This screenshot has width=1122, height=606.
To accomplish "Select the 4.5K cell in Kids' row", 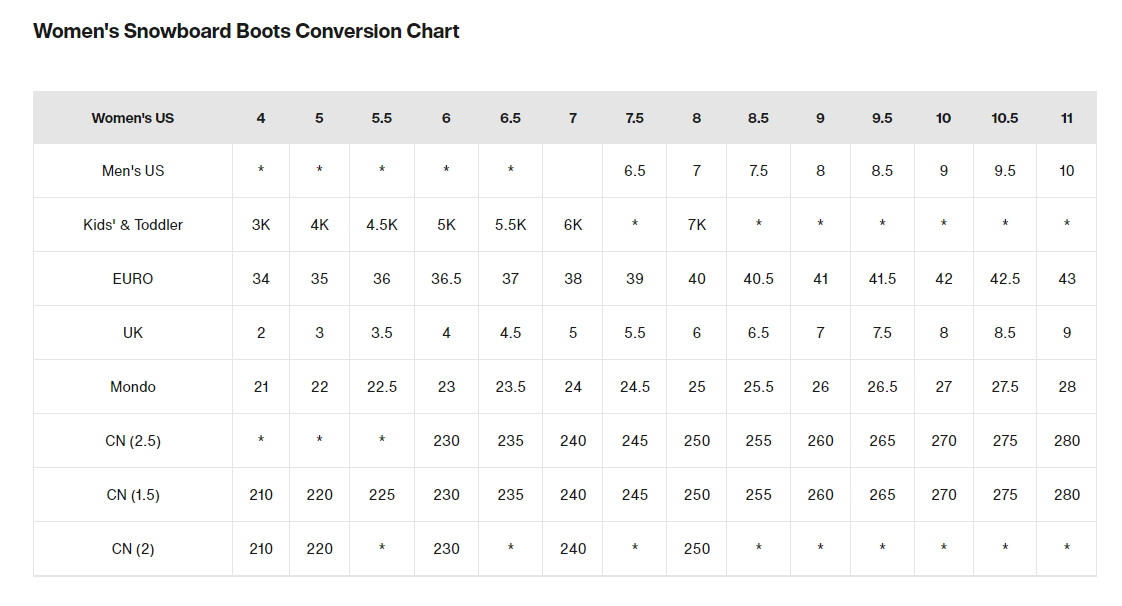I will 381,225.
